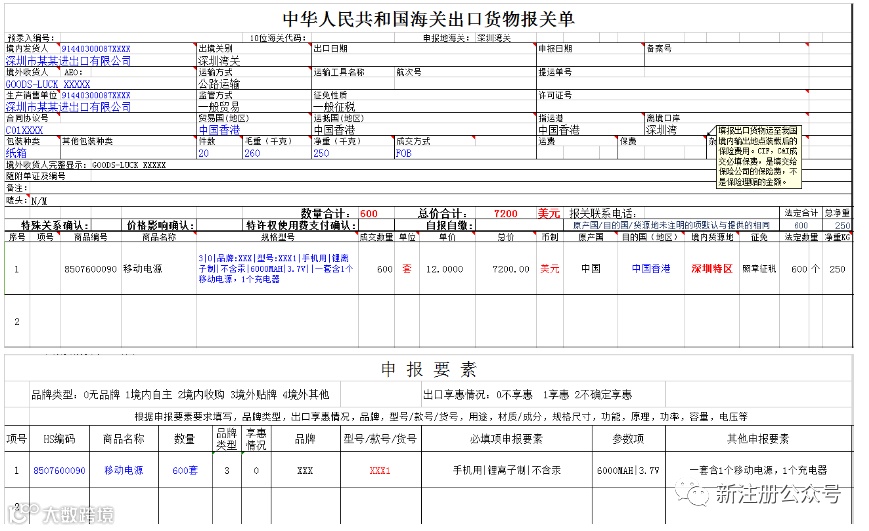
Task: Select the 数量 value 600套
Action: click(x=185, y=470)
